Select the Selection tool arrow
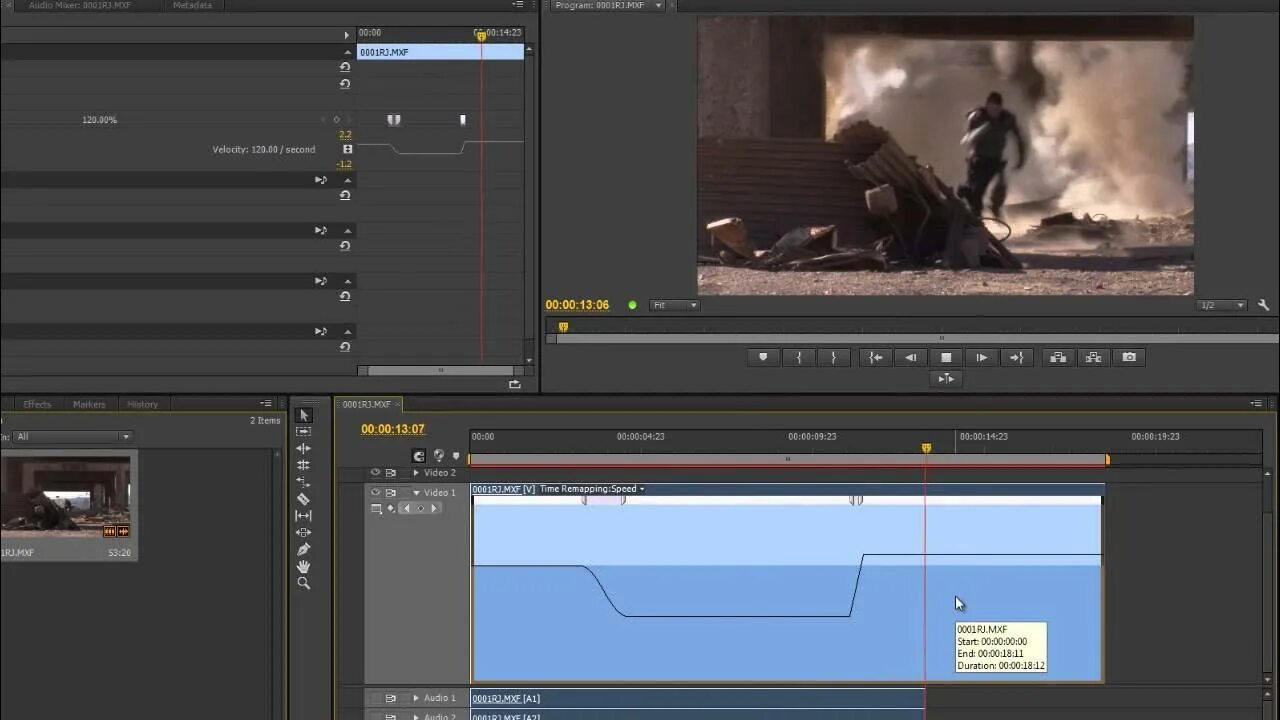Image resolution: width=1280 pixels, height=720 pixels. (304, 415)
